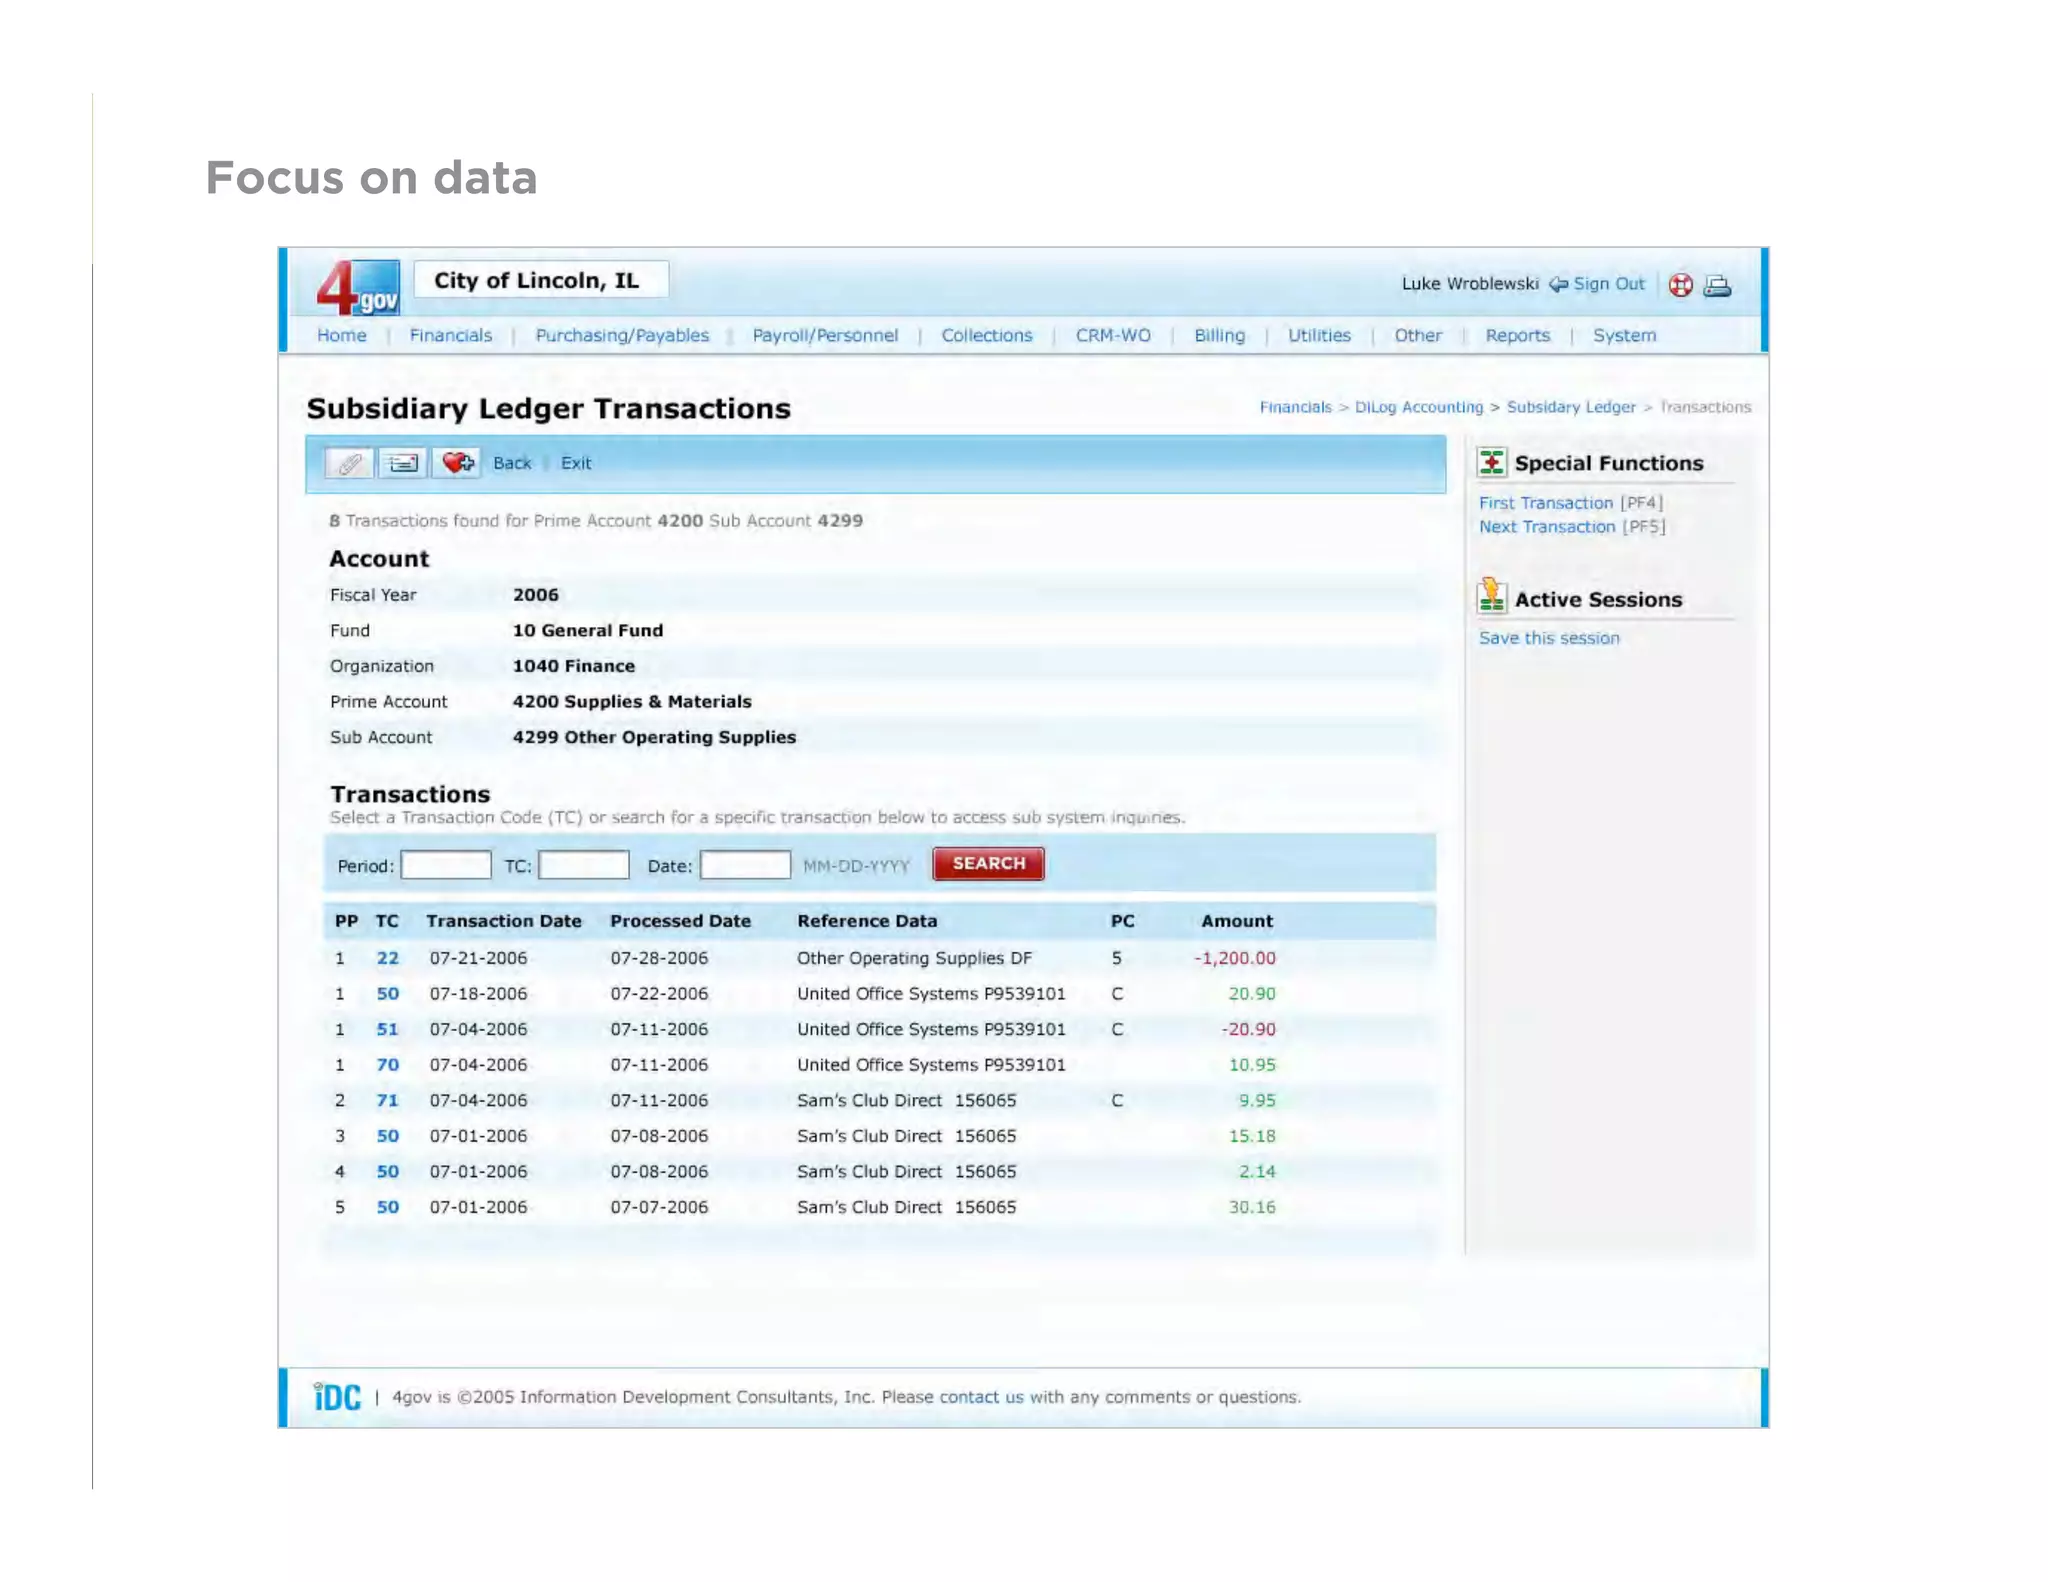Open the Reports menu
The width and height of the screenshot is (2048, 1582).
(1517, 336)
